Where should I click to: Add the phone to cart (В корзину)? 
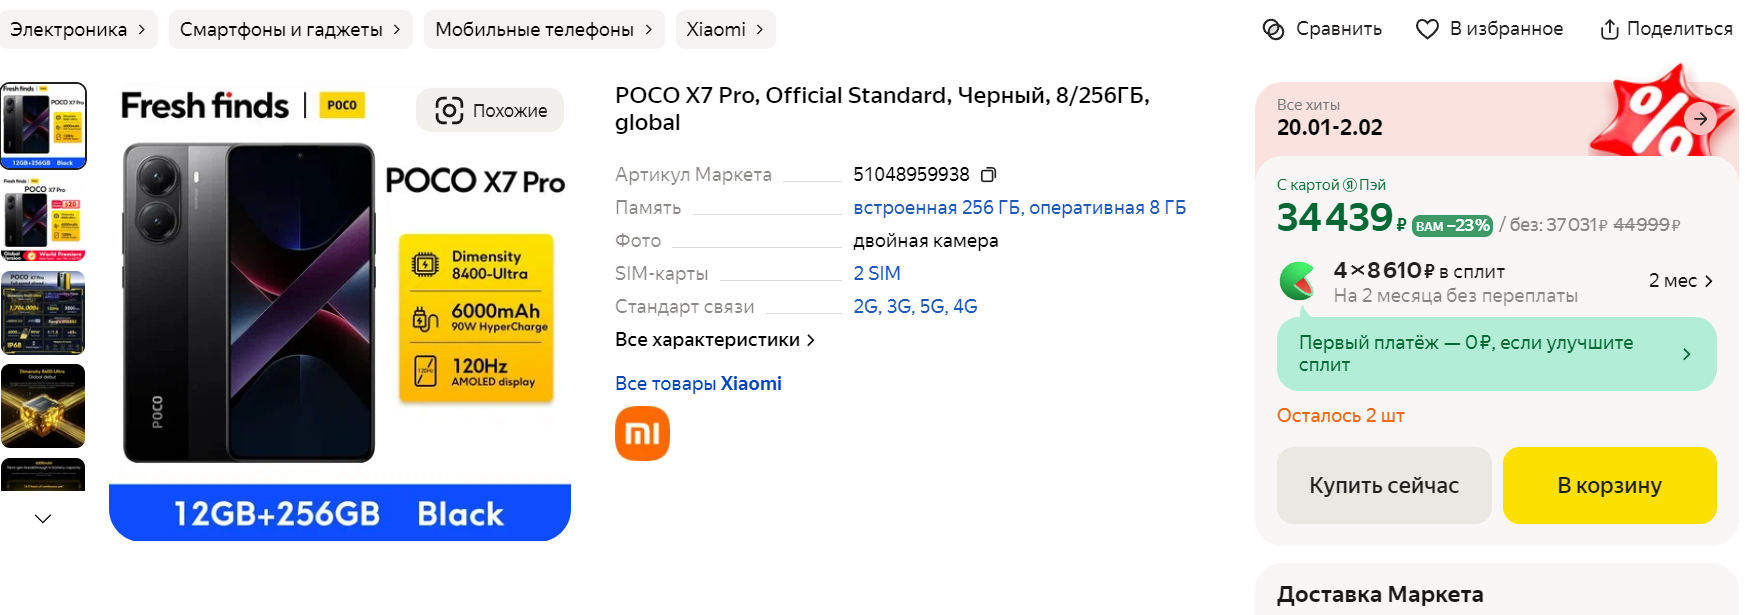coord(1609,485)
